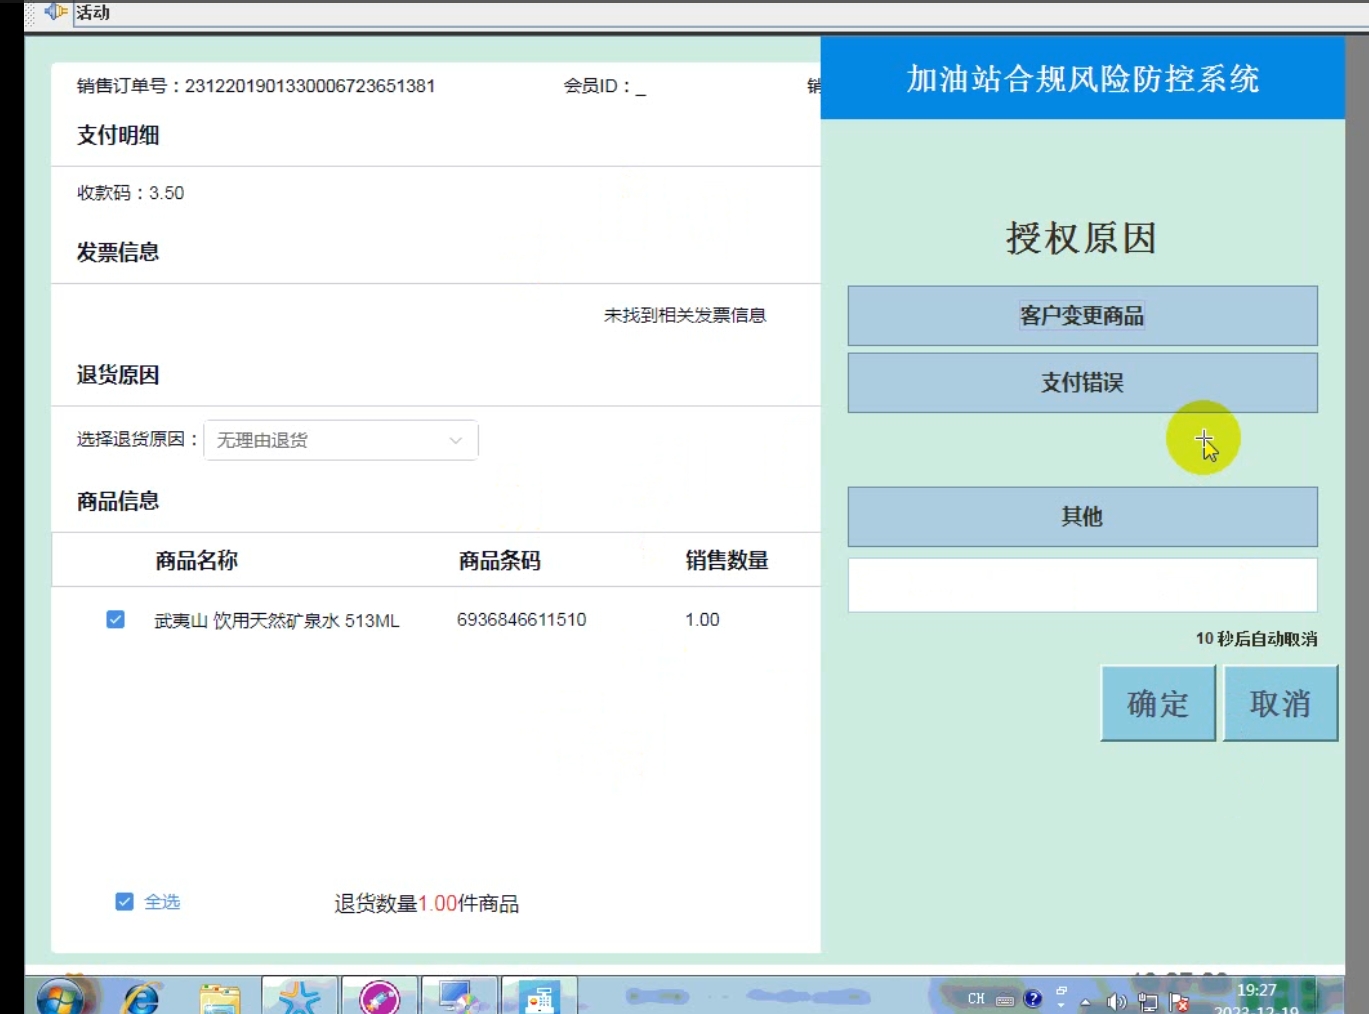Image resolution: width=1369 pixels, height=1014 pixels.
Task: Open the file explorer folder icon
Action: coord(220,998)
